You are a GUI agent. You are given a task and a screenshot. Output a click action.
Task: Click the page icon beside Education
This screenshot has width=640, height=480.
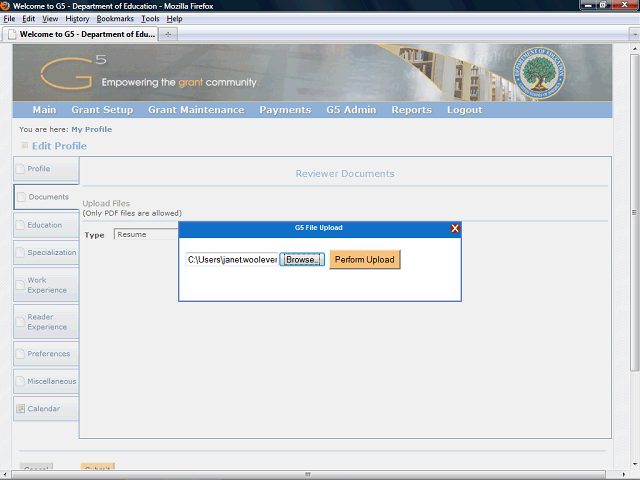tap(20, 225)
